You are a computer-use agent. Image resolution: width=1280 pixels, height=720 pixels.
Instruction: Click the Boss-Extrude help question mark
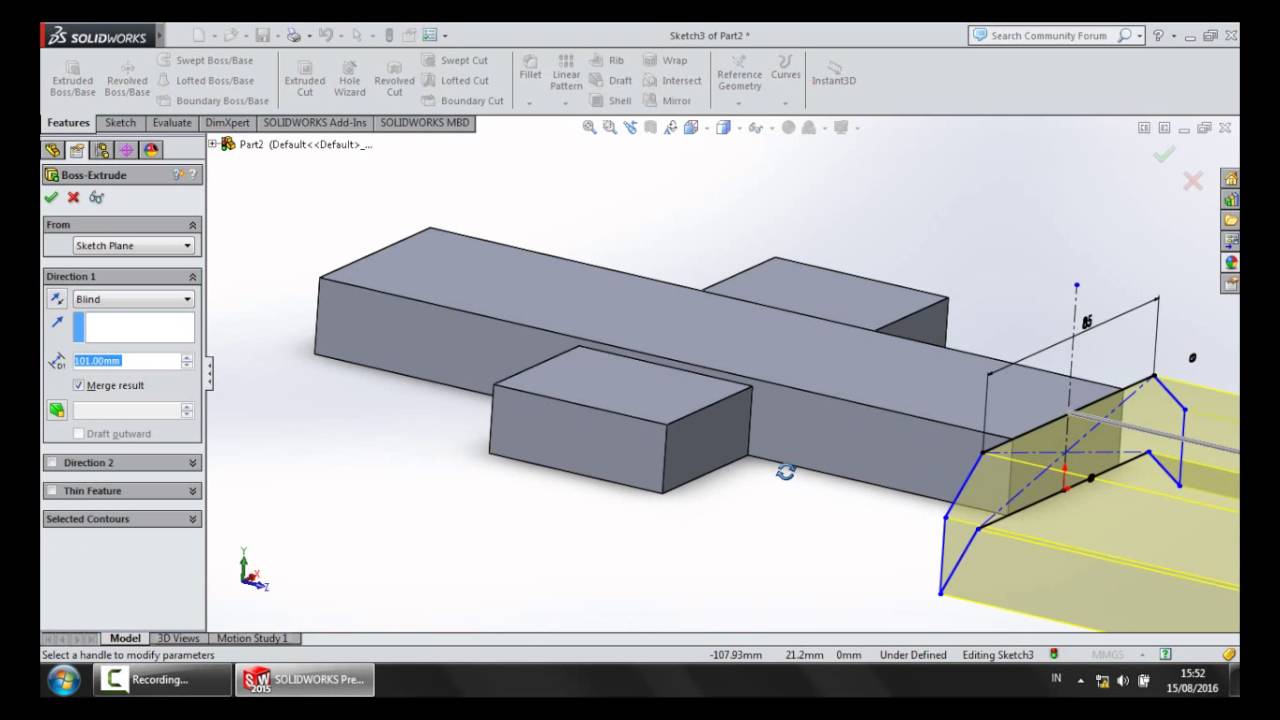pyautogui.click(x=192, y=174)
